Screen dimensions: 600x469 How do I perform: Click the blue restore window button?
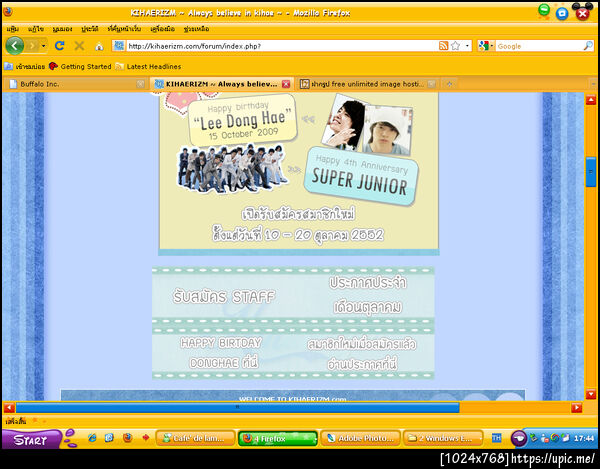pos(562,14)
